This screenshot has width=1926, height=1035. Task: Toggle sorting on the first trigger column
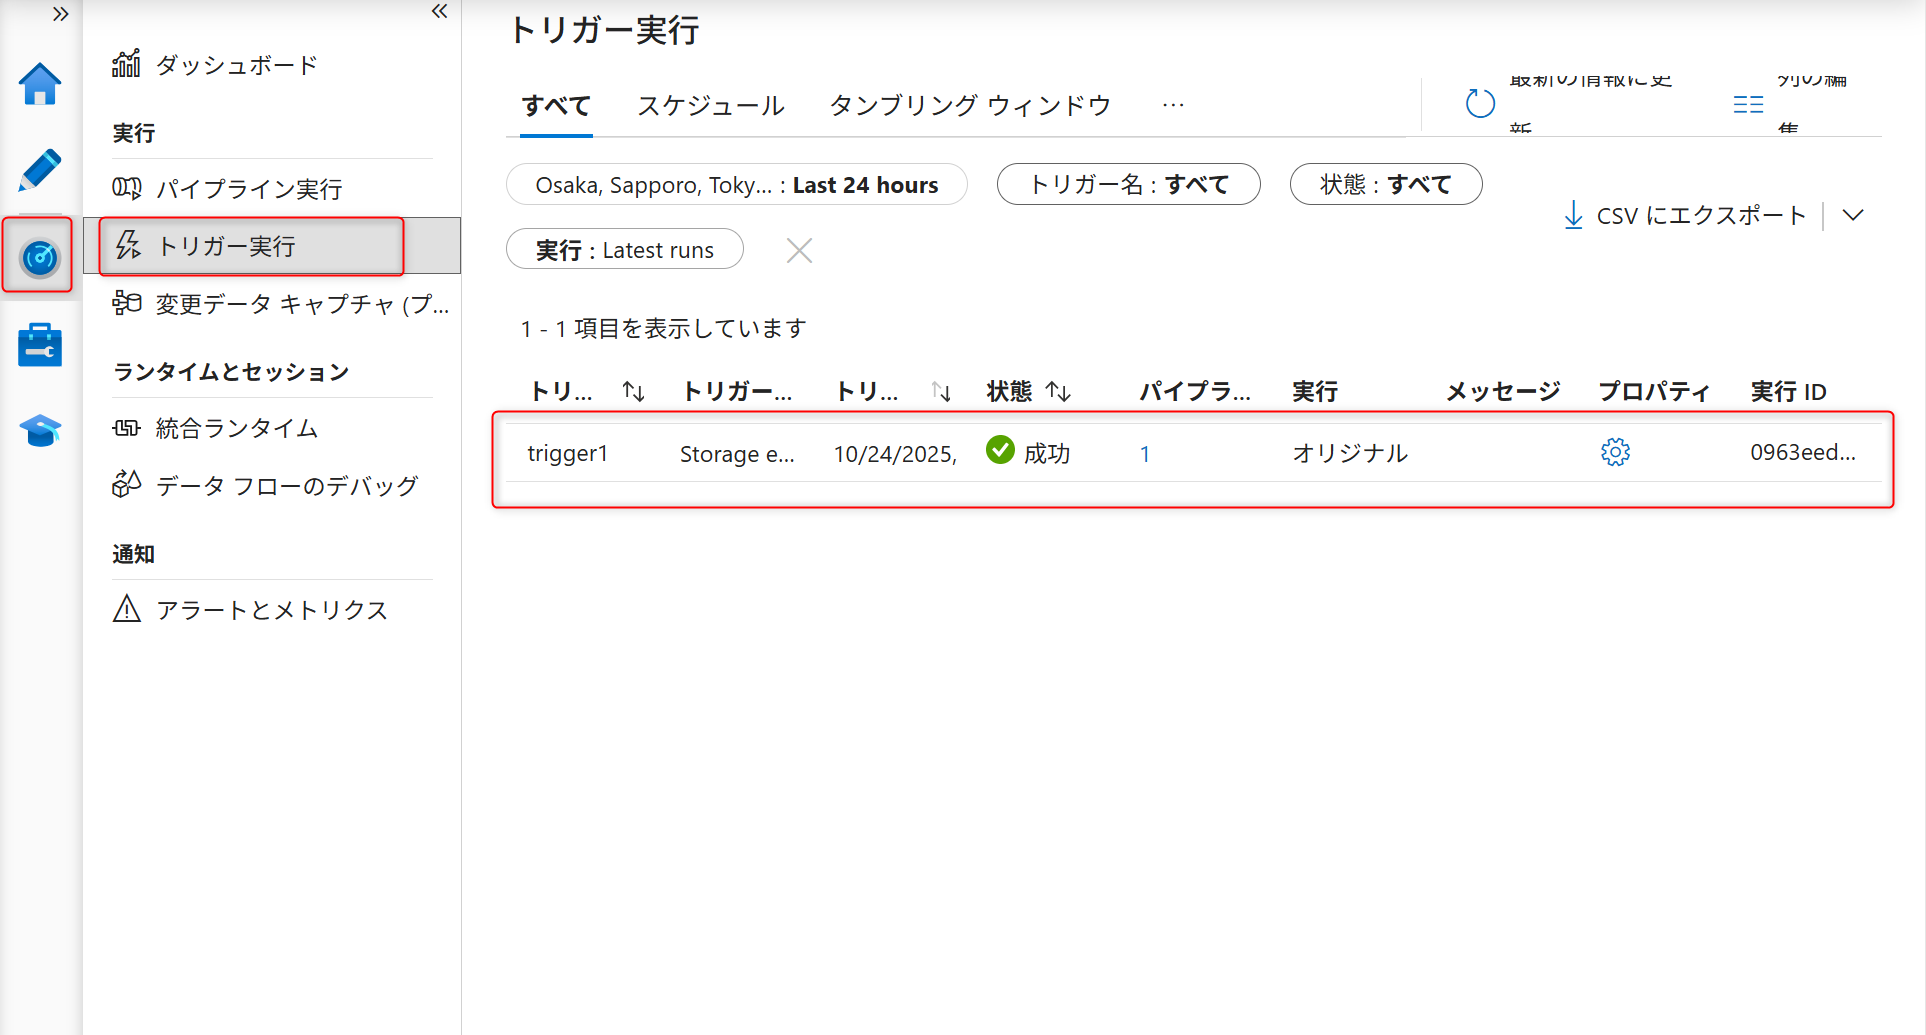point(632,391)
